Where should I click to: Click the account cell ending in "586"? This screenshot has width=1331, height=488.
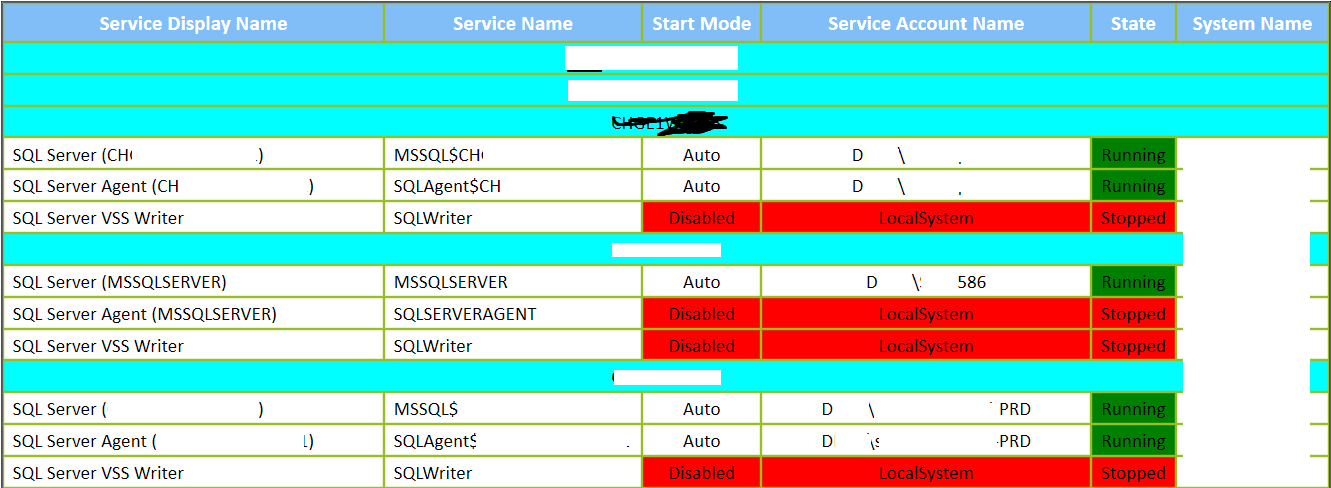pos(926,282)
